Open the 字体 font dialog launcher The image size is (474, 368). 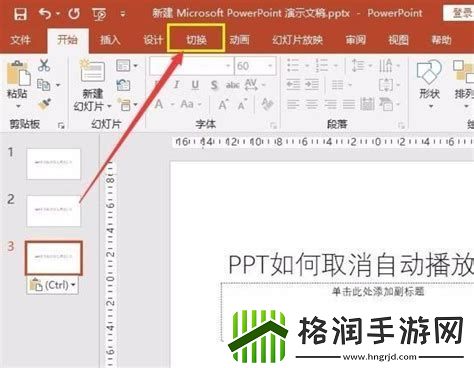pos(273,126)
